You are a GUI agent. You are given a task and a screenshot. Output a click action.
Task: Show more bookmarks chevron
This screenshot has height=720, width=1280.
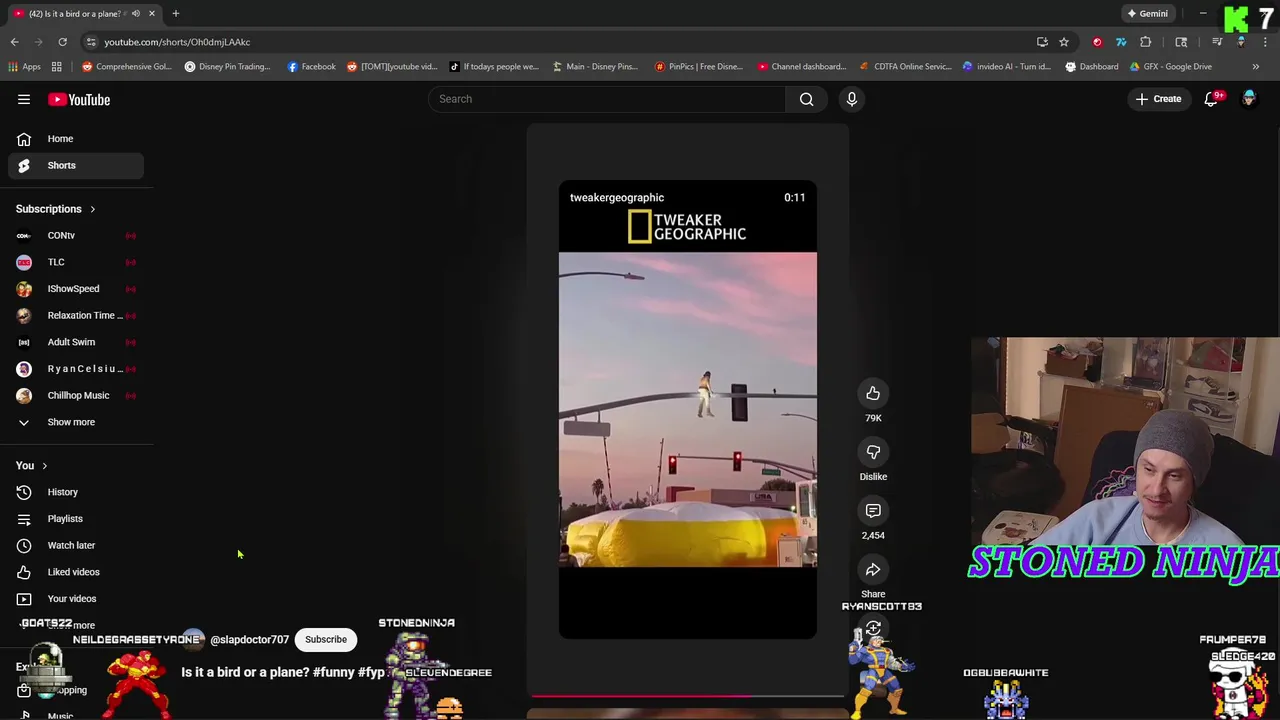tap(1255, 67)
